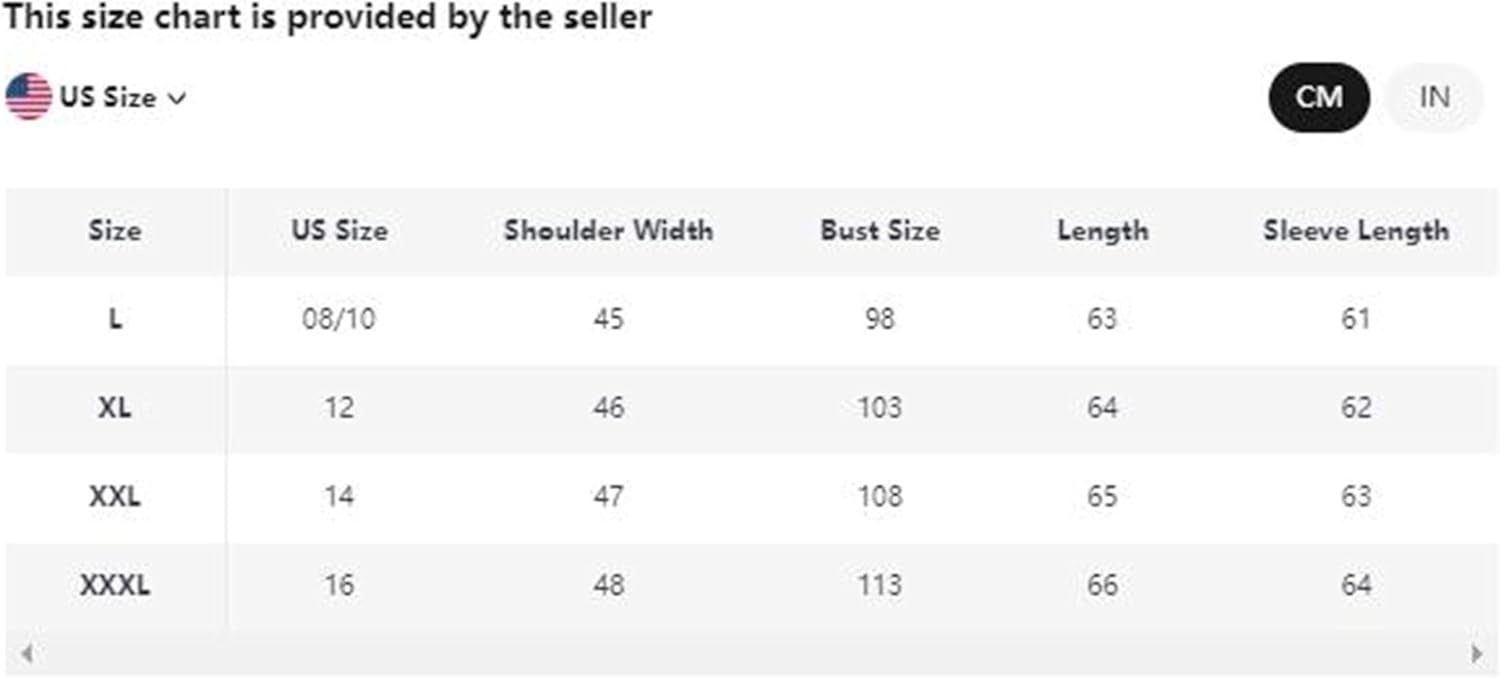Click the 08/10 US size cell
The width and height of the screenshot is (1500, 678).
(x=339, y=319)
